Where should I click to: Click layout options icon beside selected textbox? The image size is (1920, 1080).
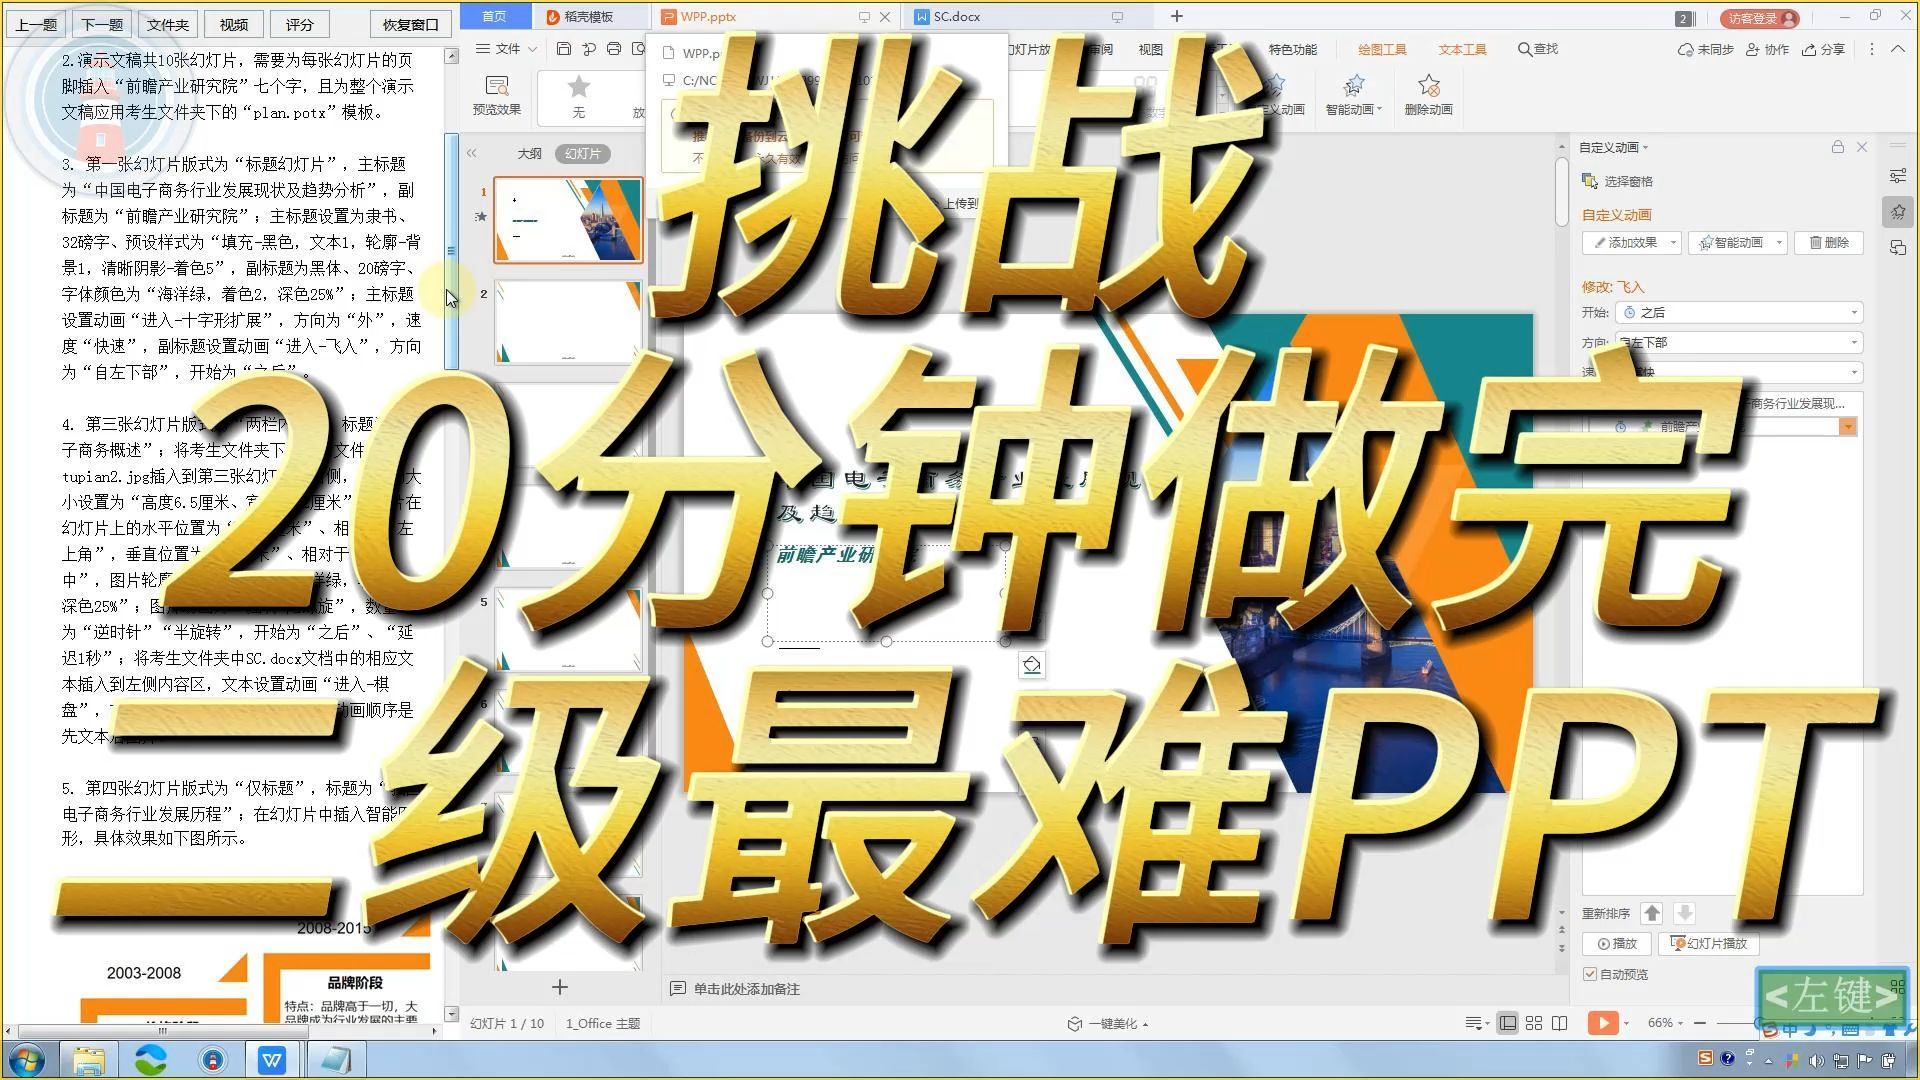(1032, 665)
